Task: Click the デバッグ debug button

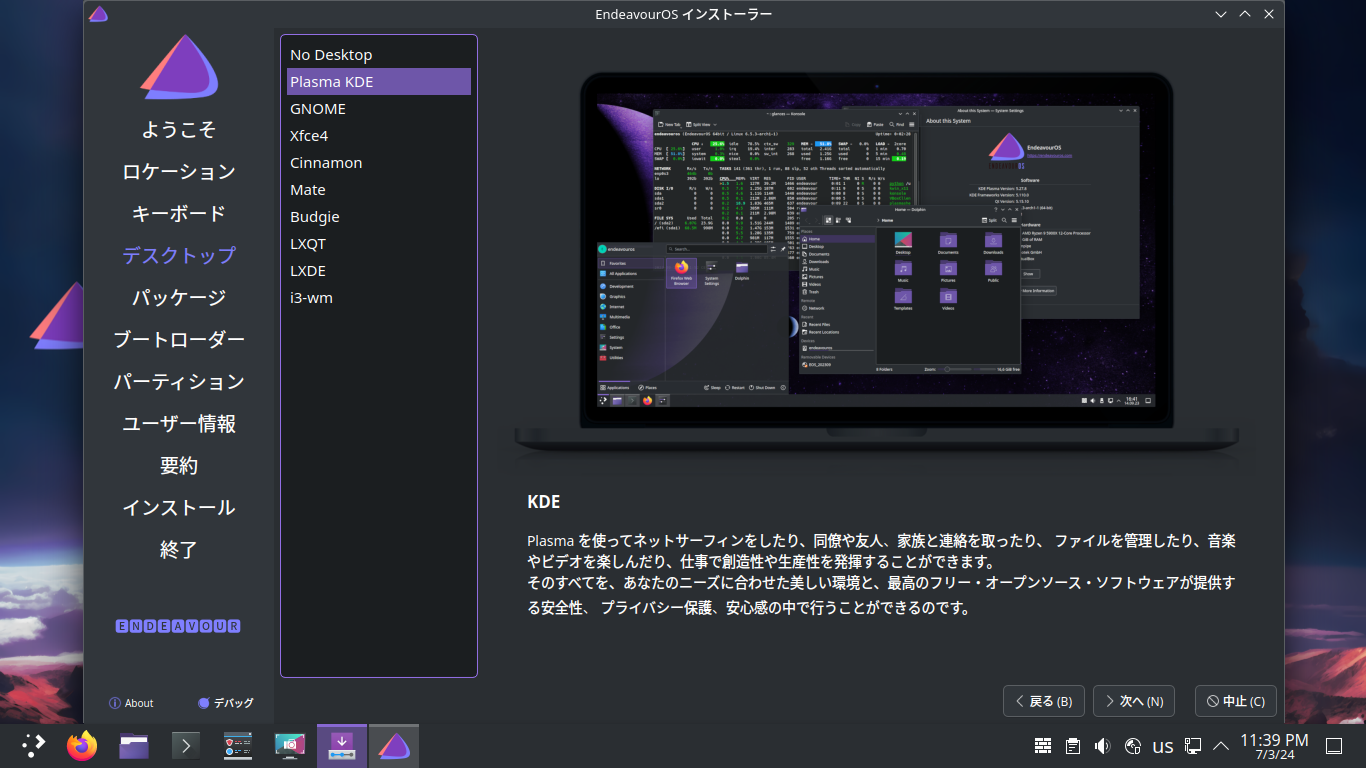Action: click(226, 703)
